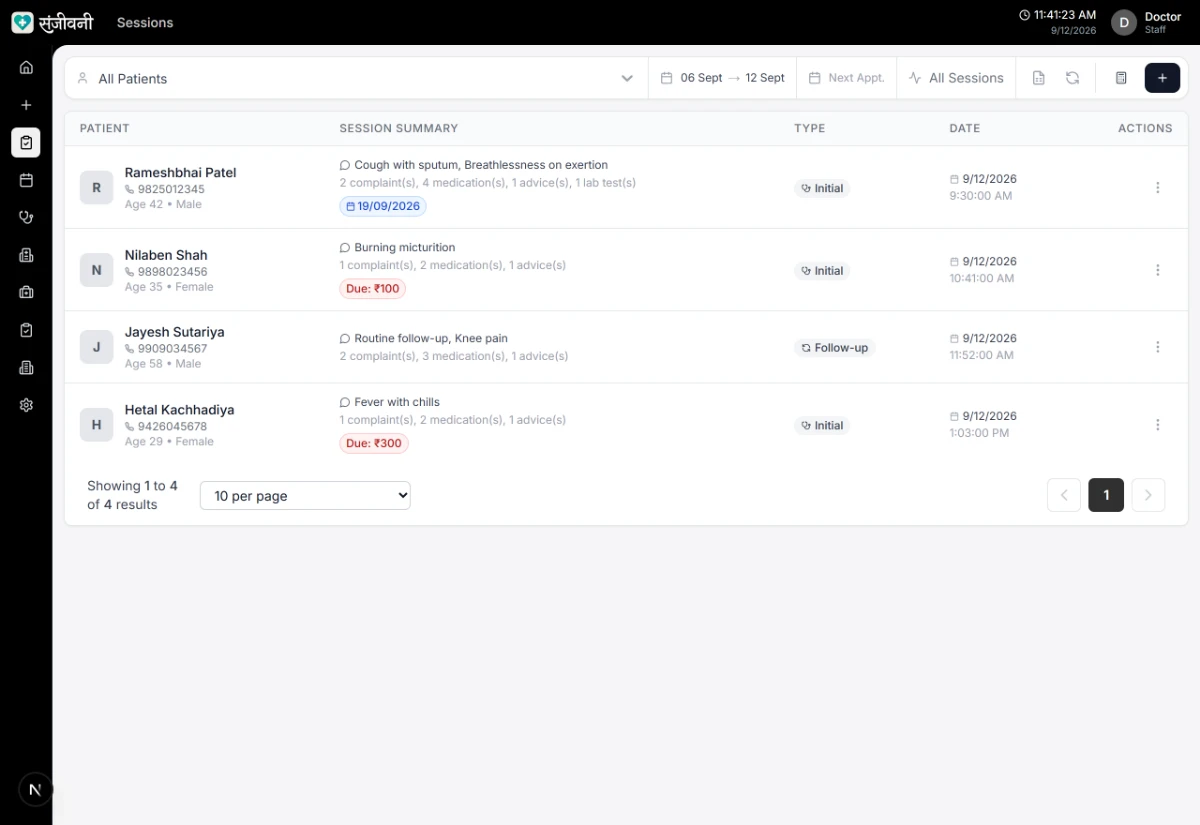Open the home icon in sidebar
Image resolution: width=1200 pixels, height=825 pixels.
(x=26, y=67)
